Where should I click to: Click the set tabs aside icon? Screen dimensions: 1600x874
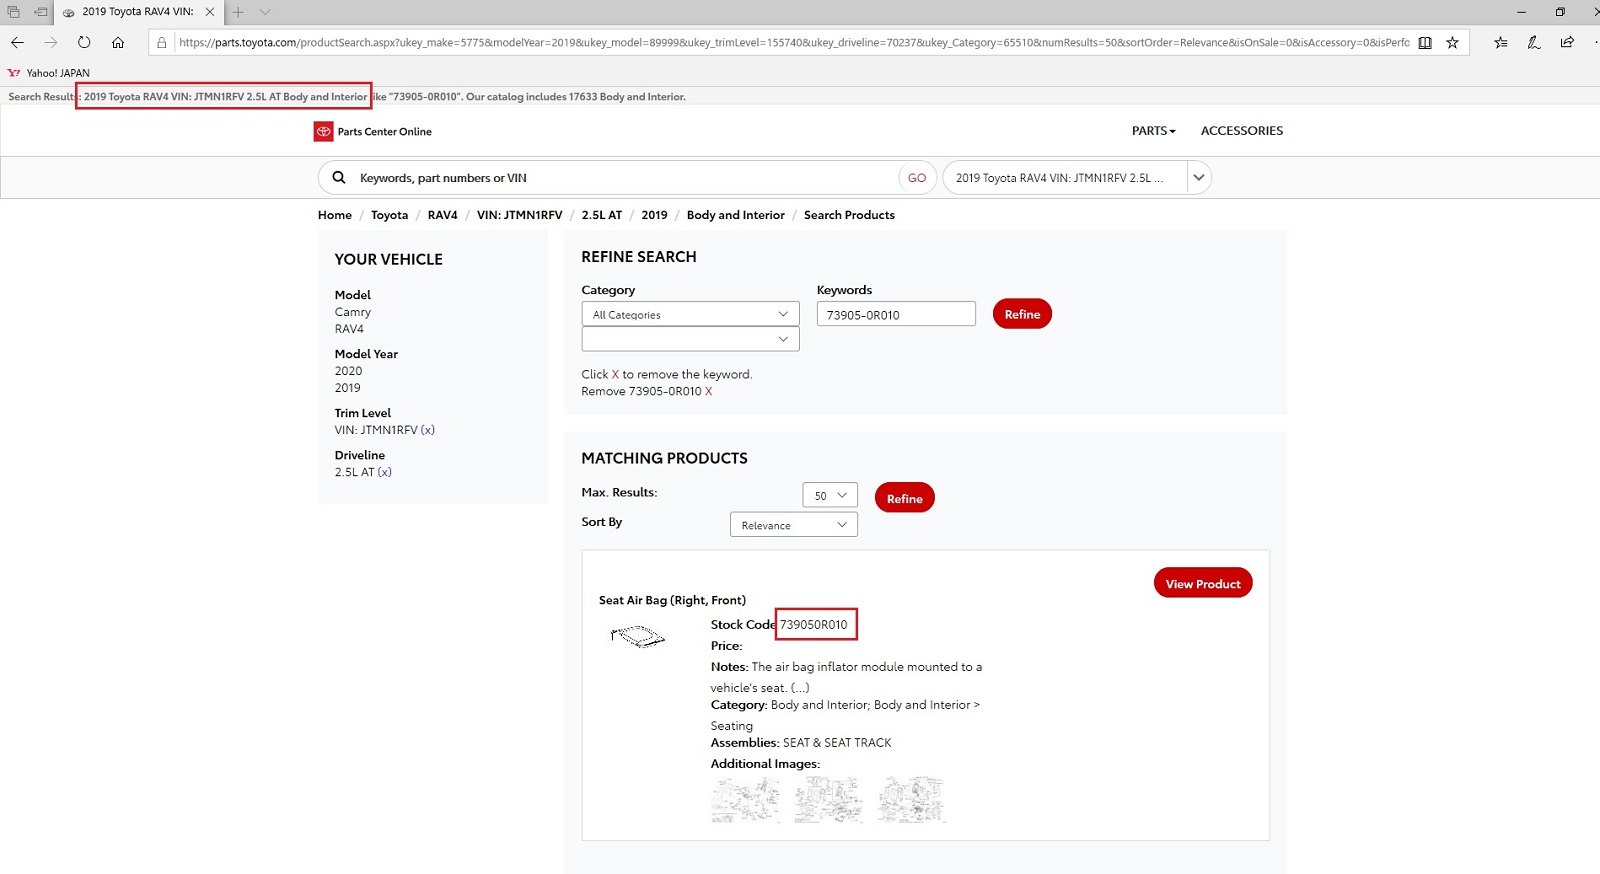pos(41,12)
